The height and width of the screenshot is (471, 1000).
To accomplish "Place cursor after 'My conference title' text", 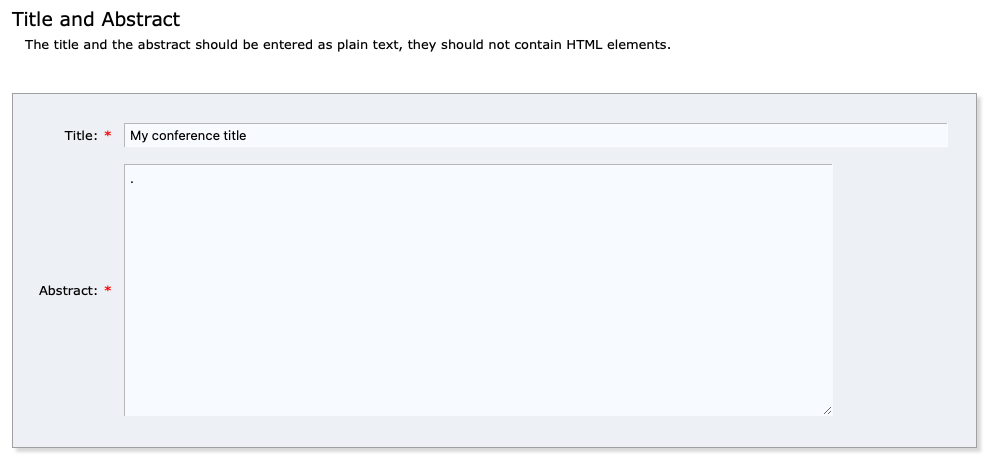I will click(247, 135).
